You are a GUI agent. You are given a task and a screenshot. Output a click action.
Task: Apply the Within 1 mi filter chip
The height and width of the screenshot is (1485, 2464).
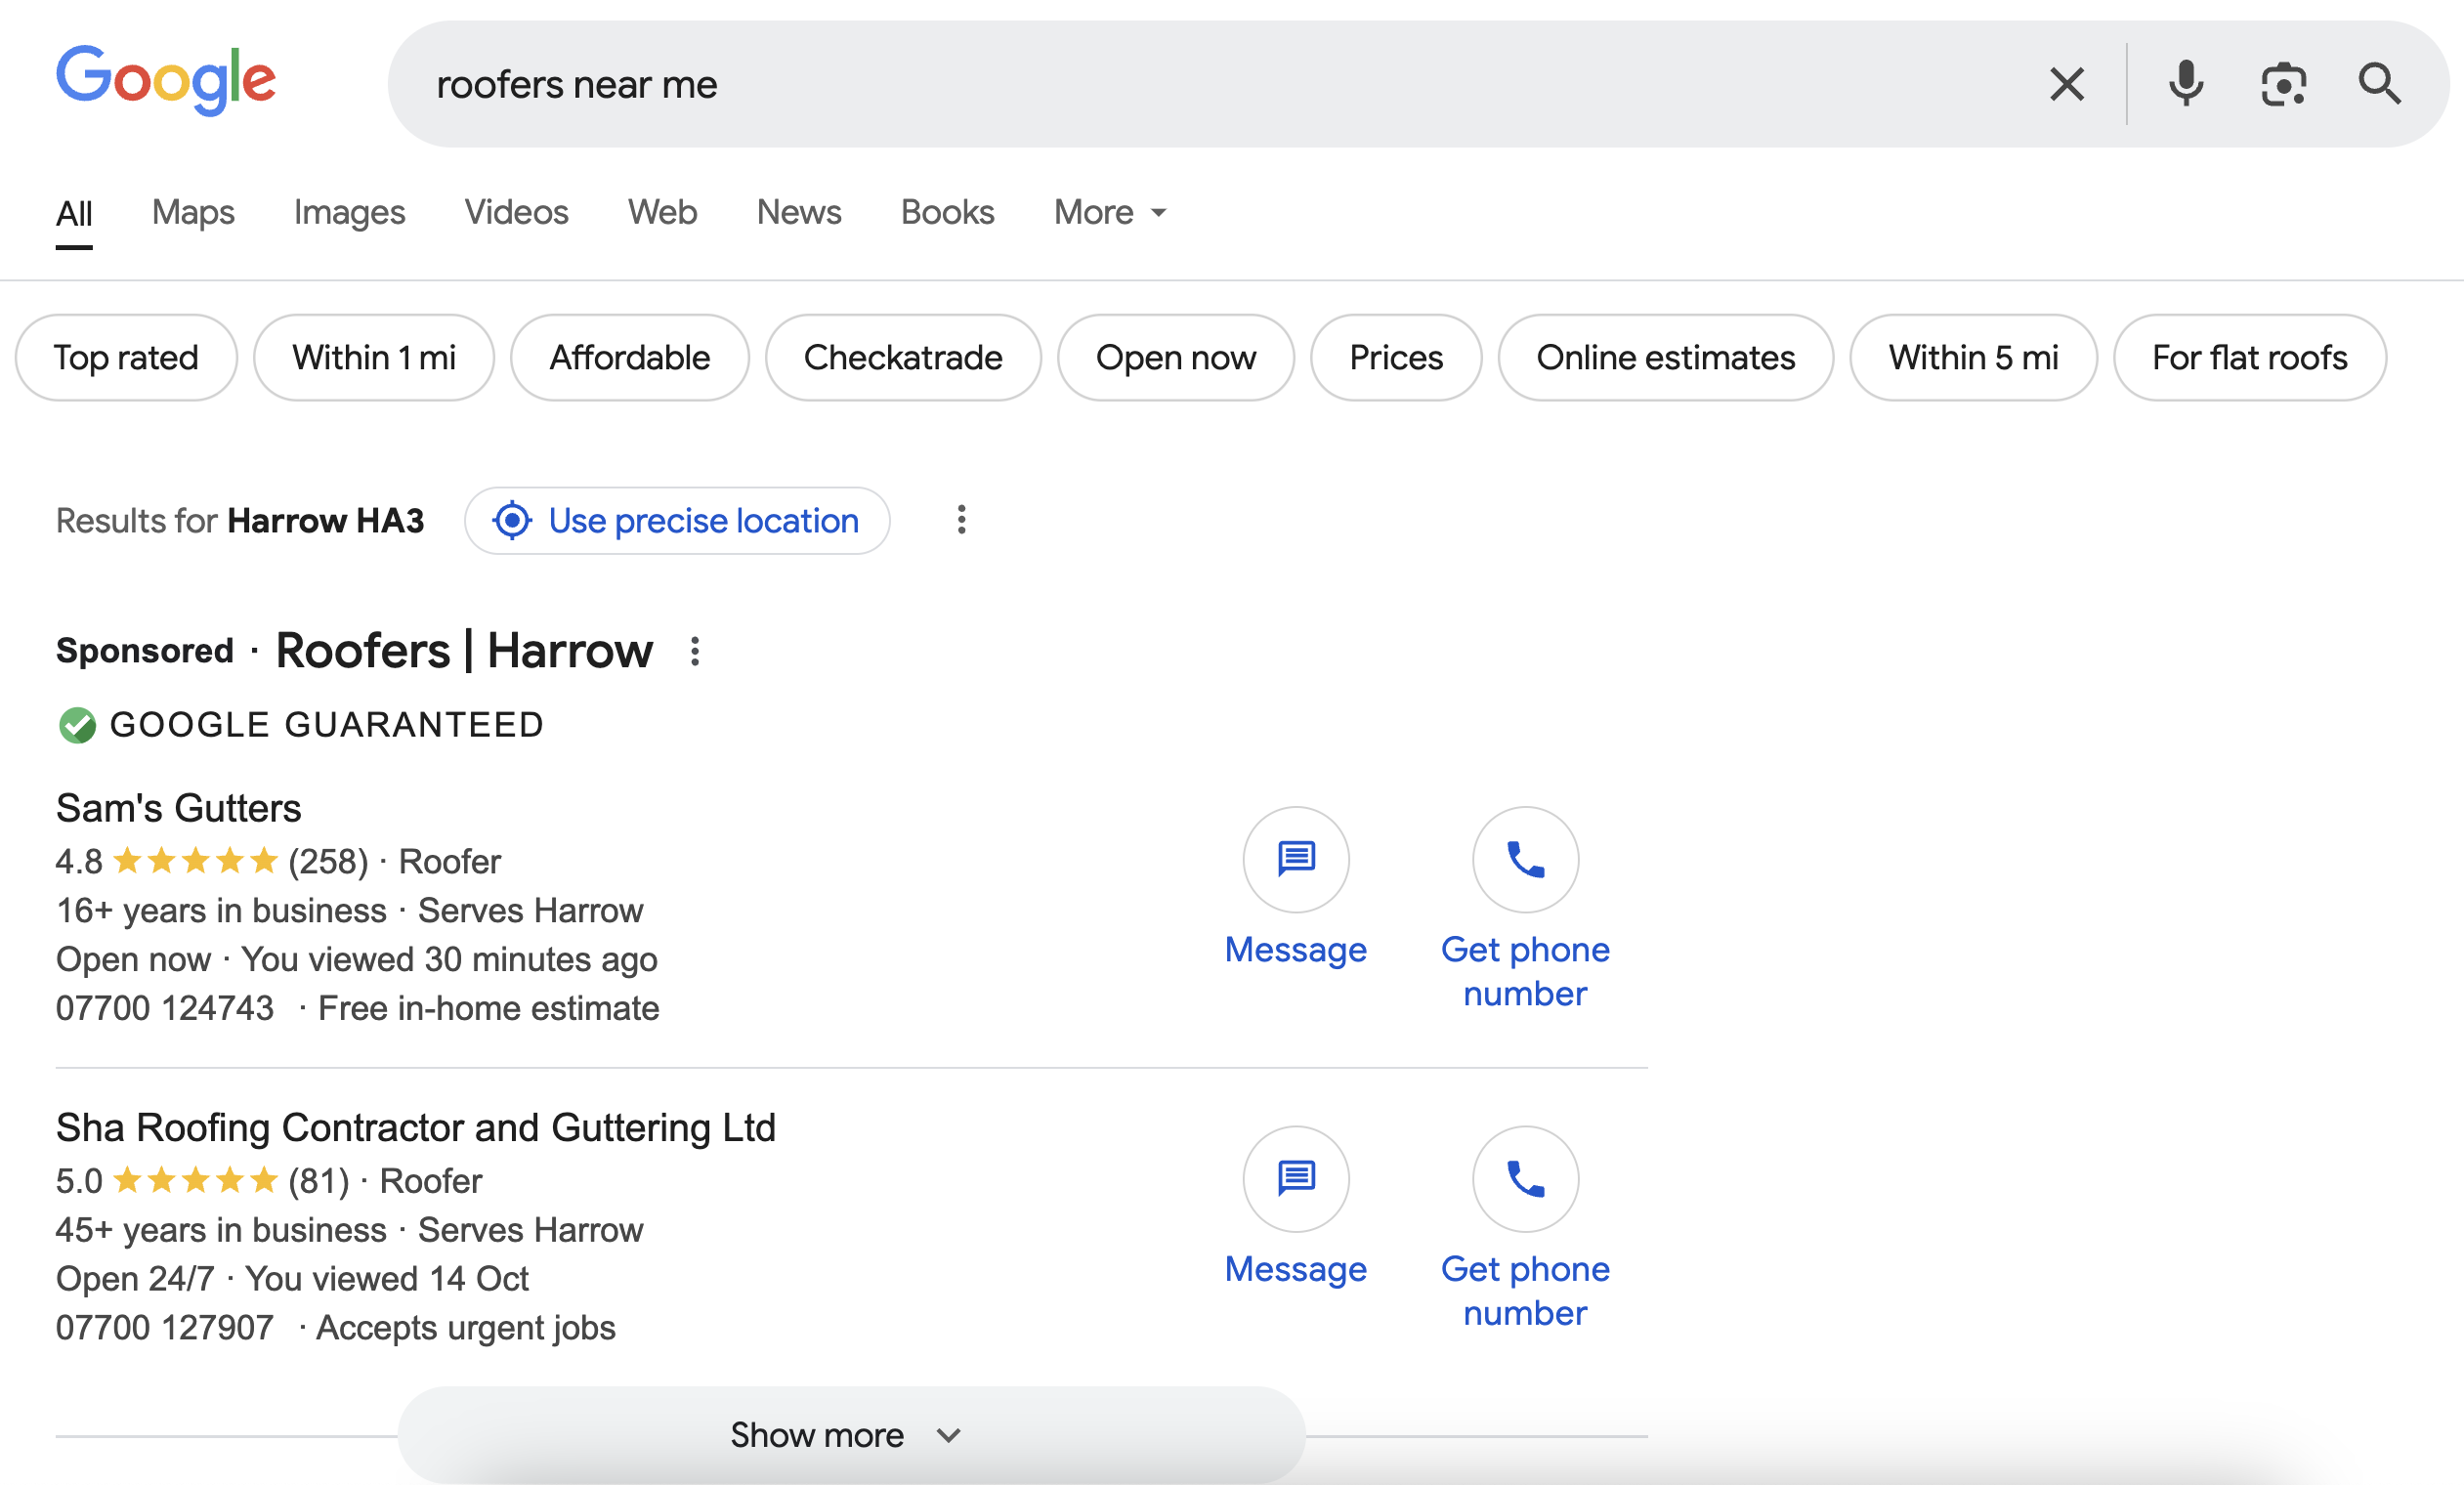click(x=374, y=357)
